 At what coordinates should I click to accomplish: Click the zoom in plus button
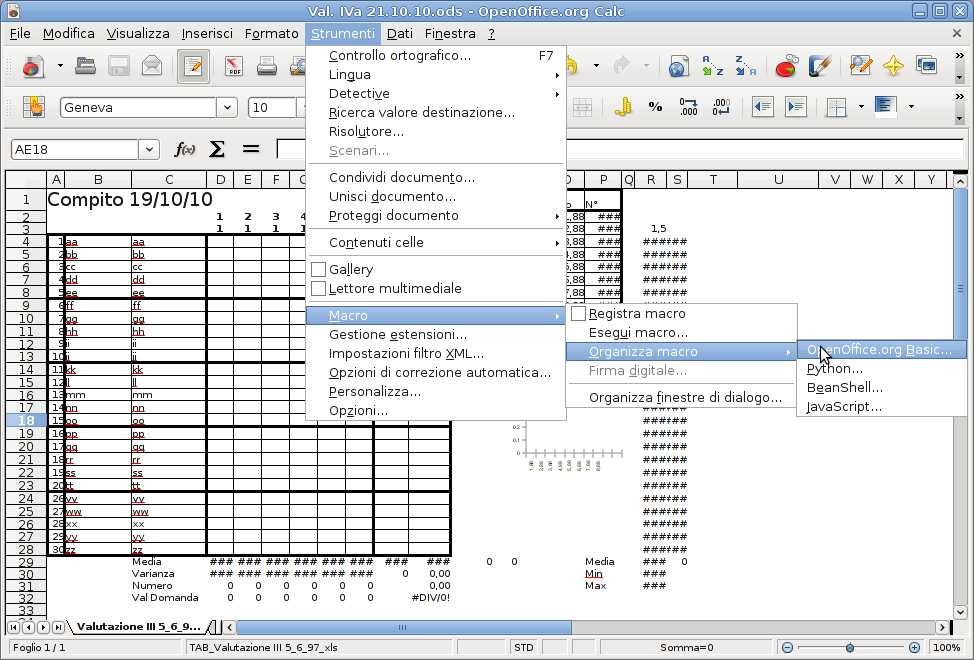coord(914,648)
